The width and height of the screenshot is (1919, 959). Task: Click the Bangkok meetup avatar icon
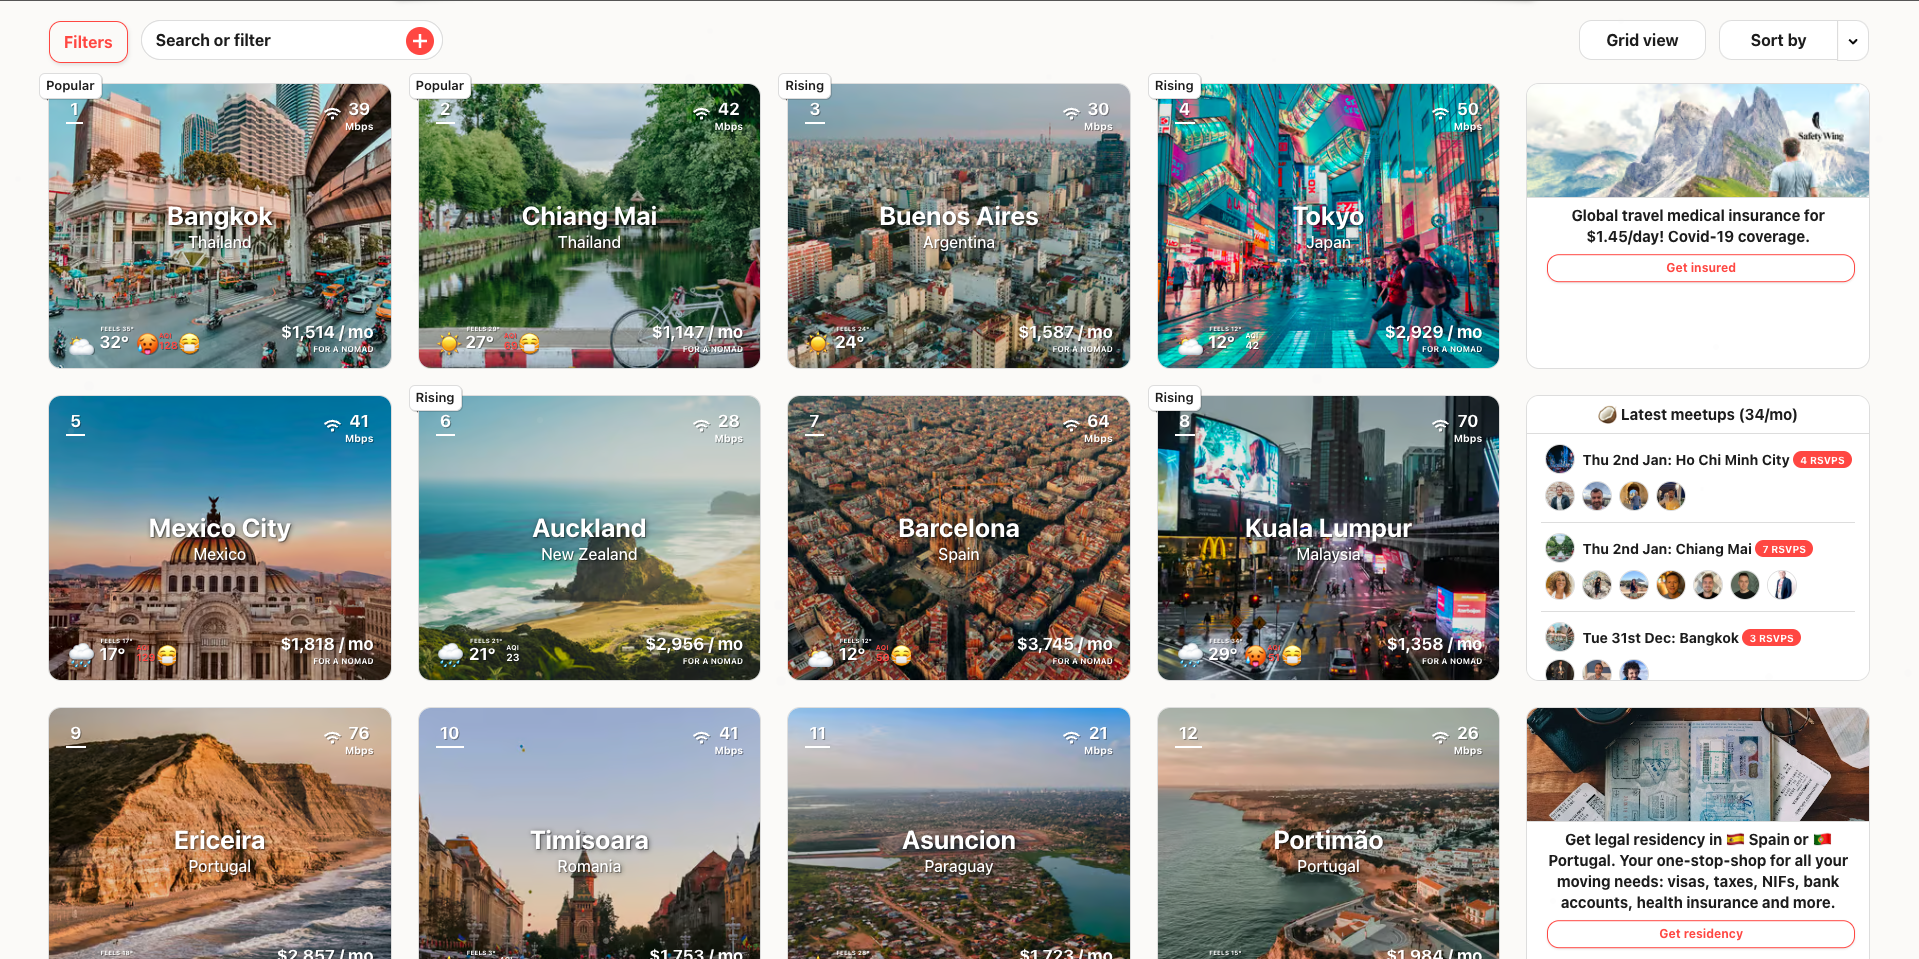point(1560,638)
